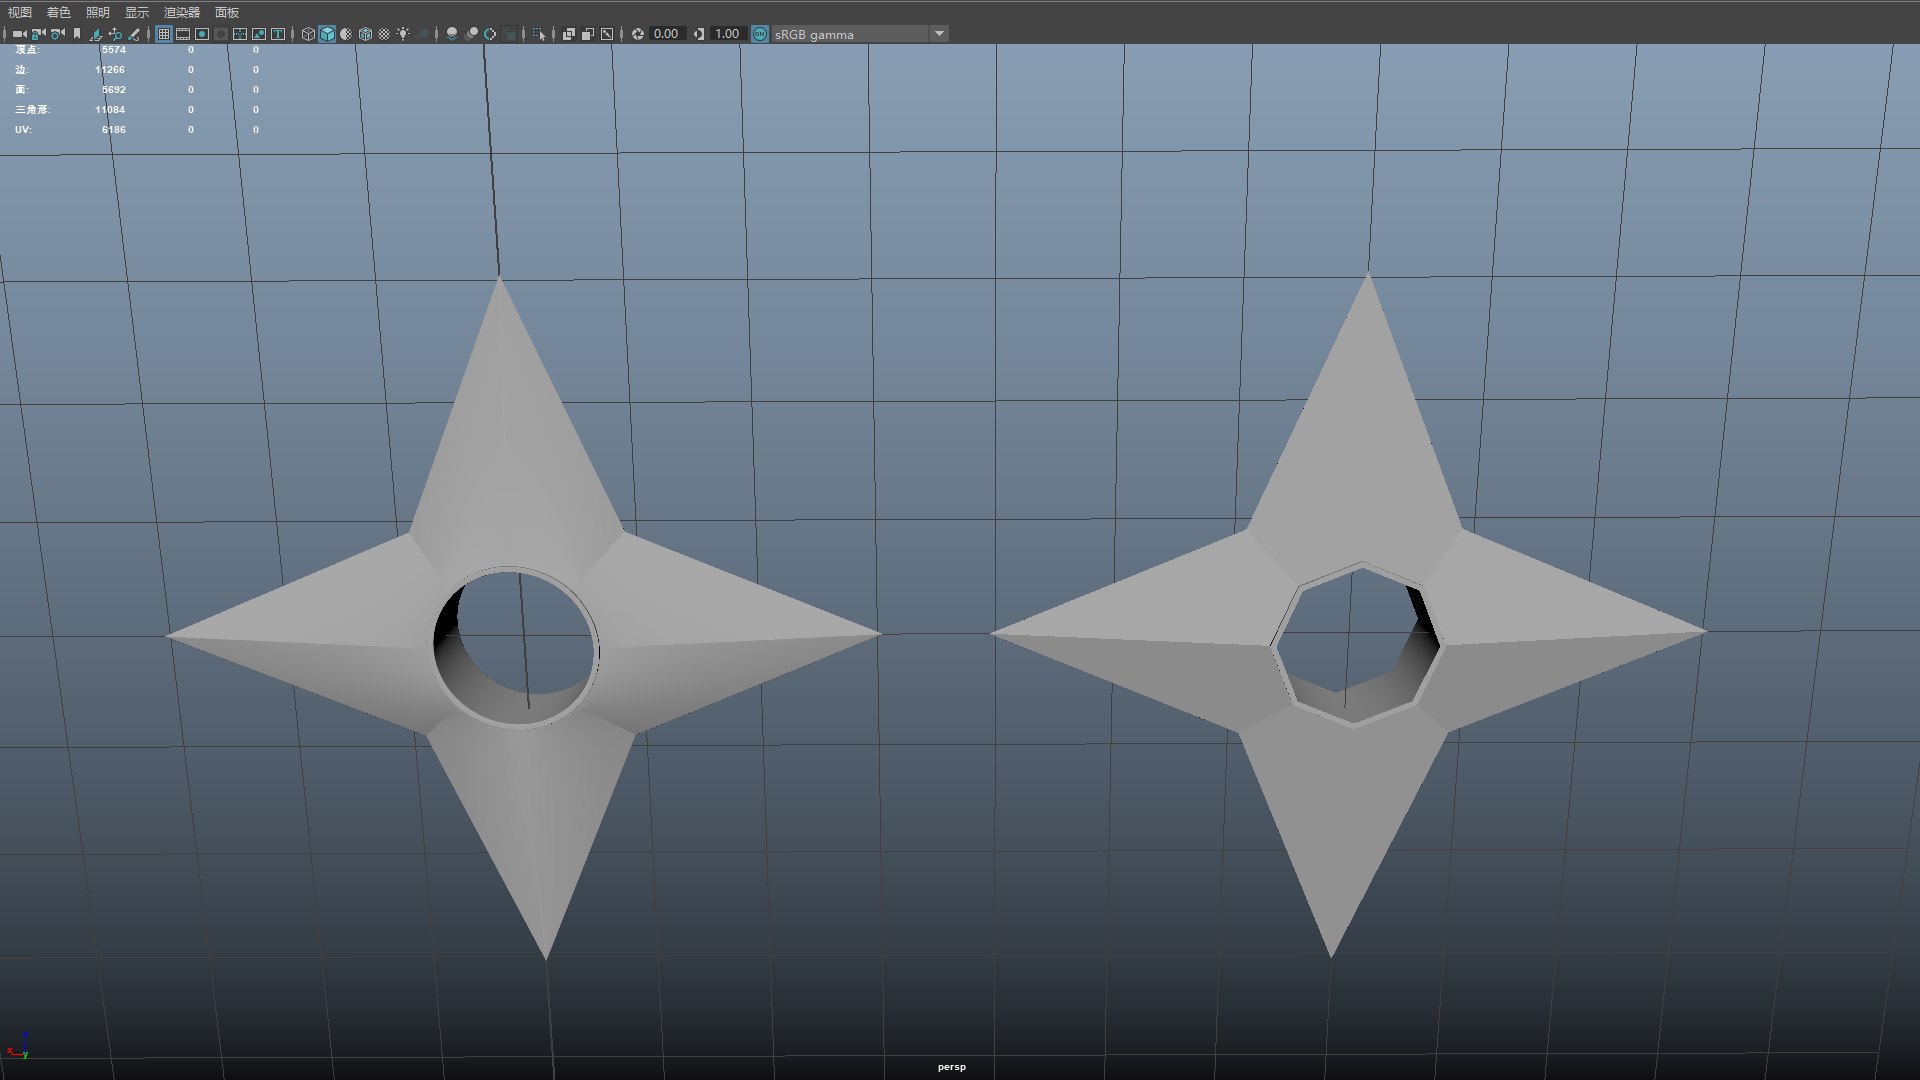The width and height of the screenshot is (1920, 1080).
Task: Turn off the color management ON toggle
Action: [760, 34]
